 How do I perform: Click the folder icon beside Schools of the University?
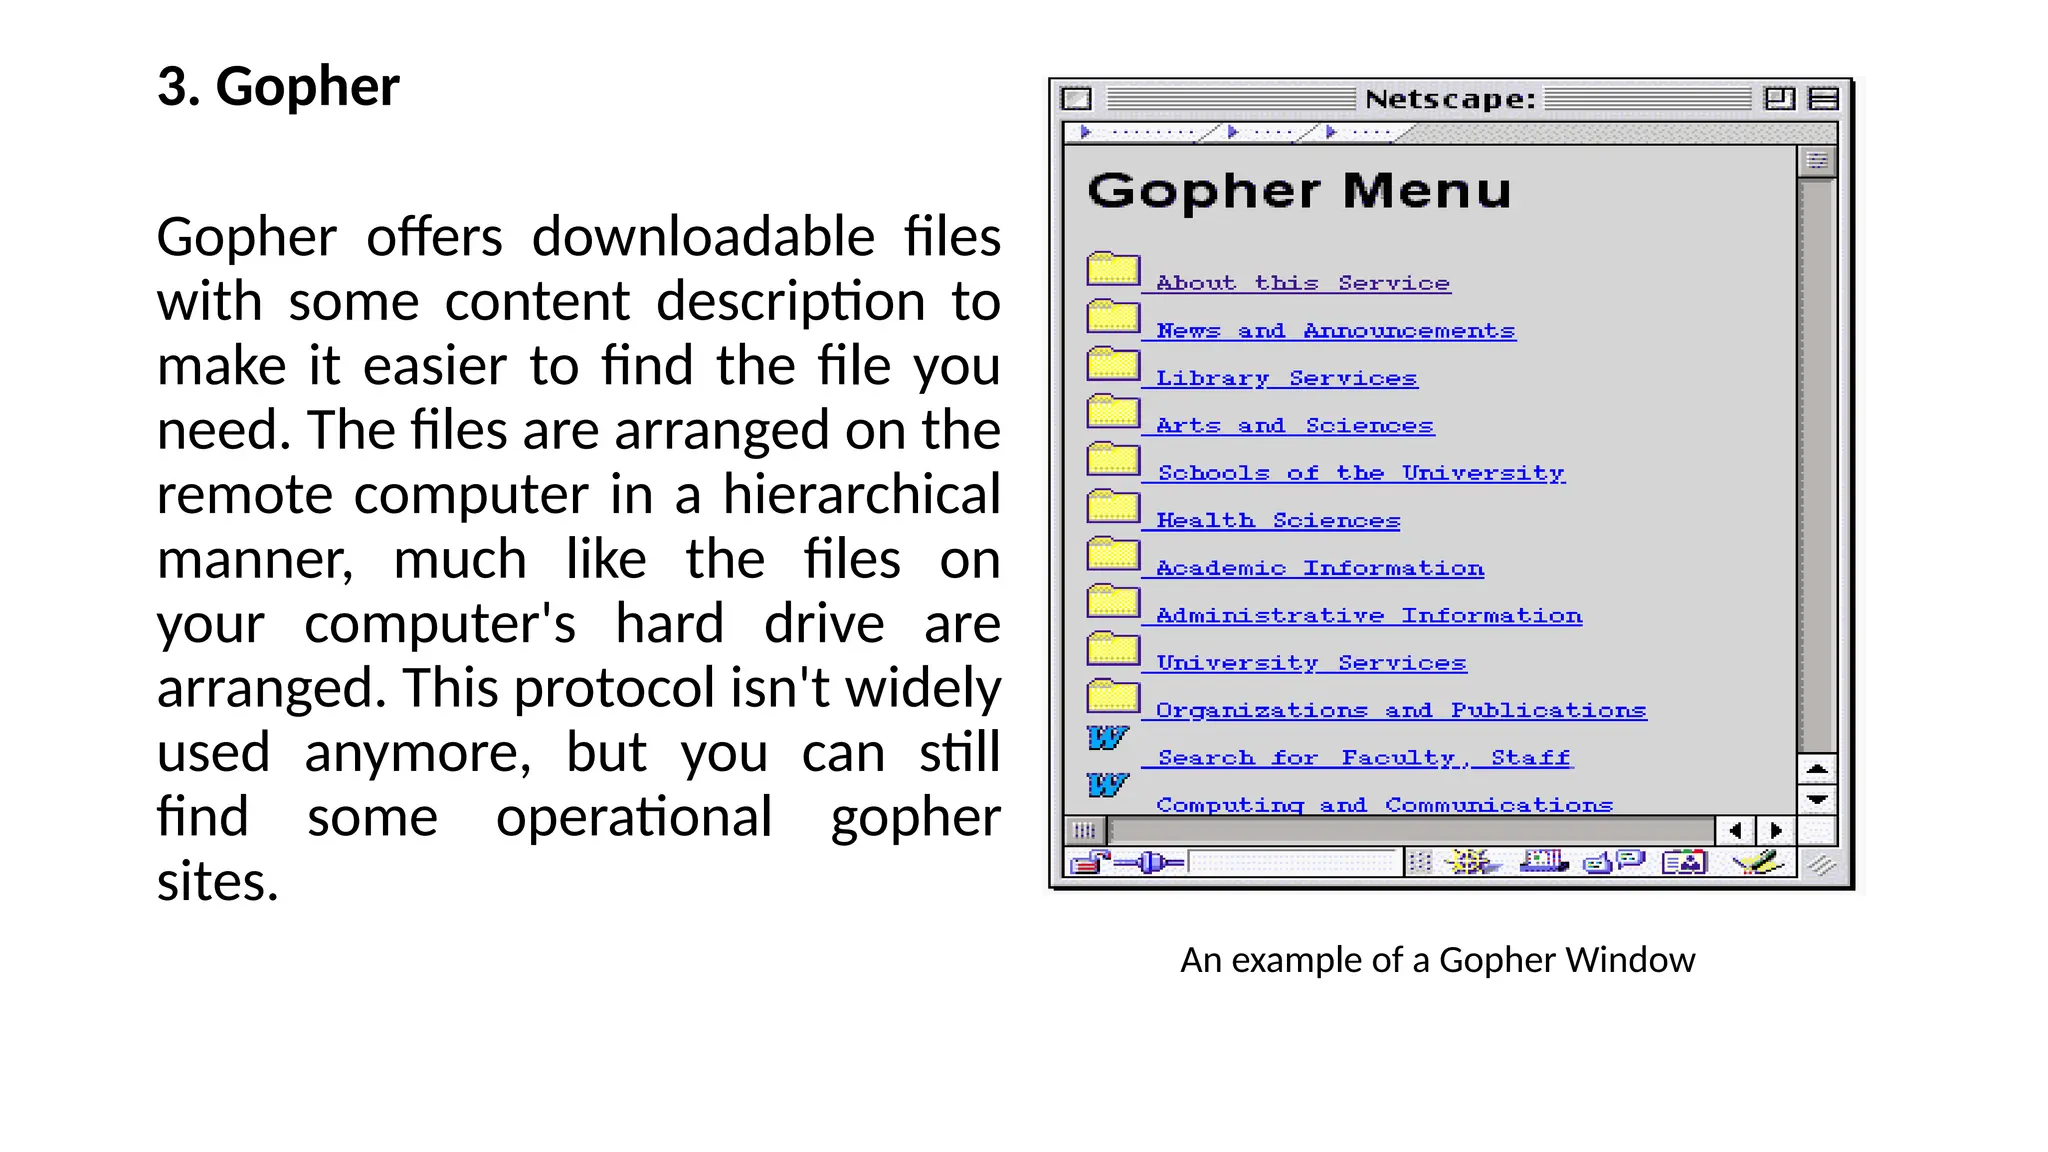[1113, 458]
